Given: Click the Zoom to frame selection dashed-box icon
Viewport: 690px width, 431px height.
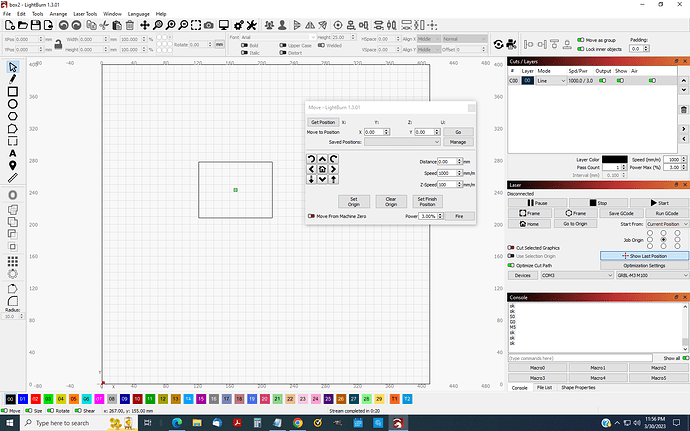Looking at the screenshot, I should pyautogui.click(x=196, y=25).
